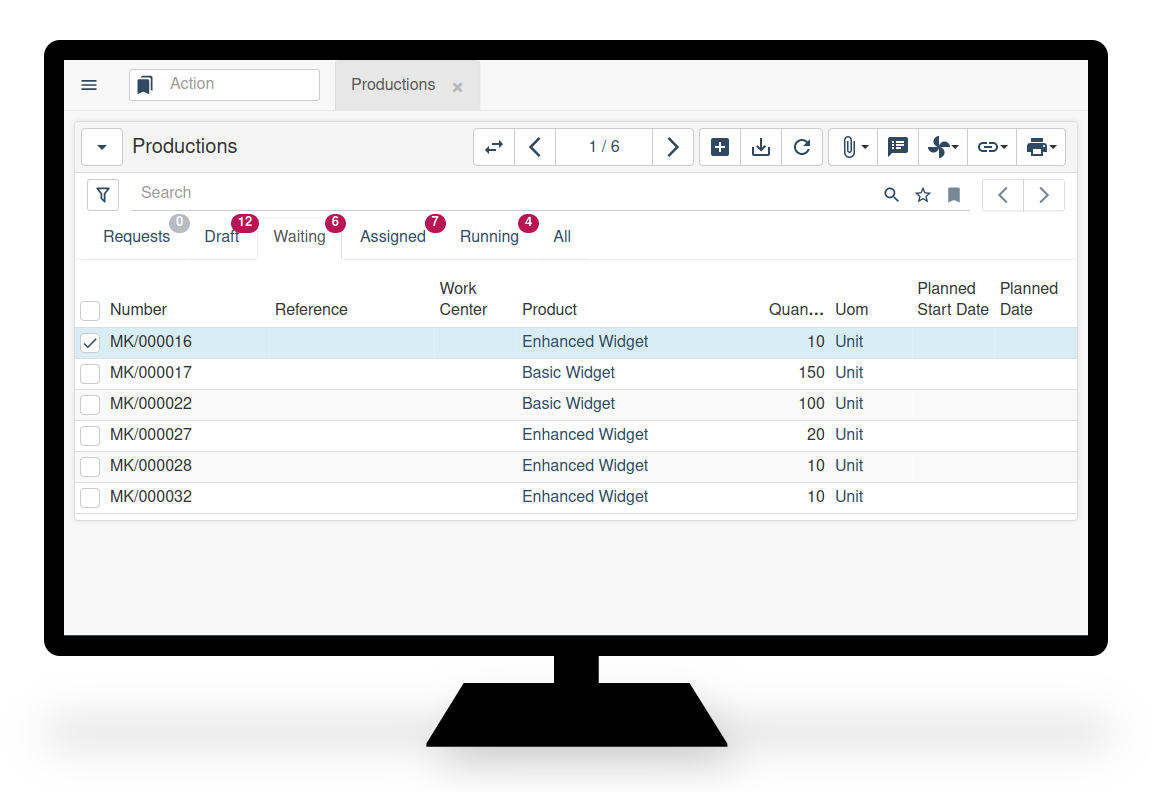The height and width of the screenshot is (792, 1152).
Task: Open production MK/000016
Action: [x=151, y=342]
